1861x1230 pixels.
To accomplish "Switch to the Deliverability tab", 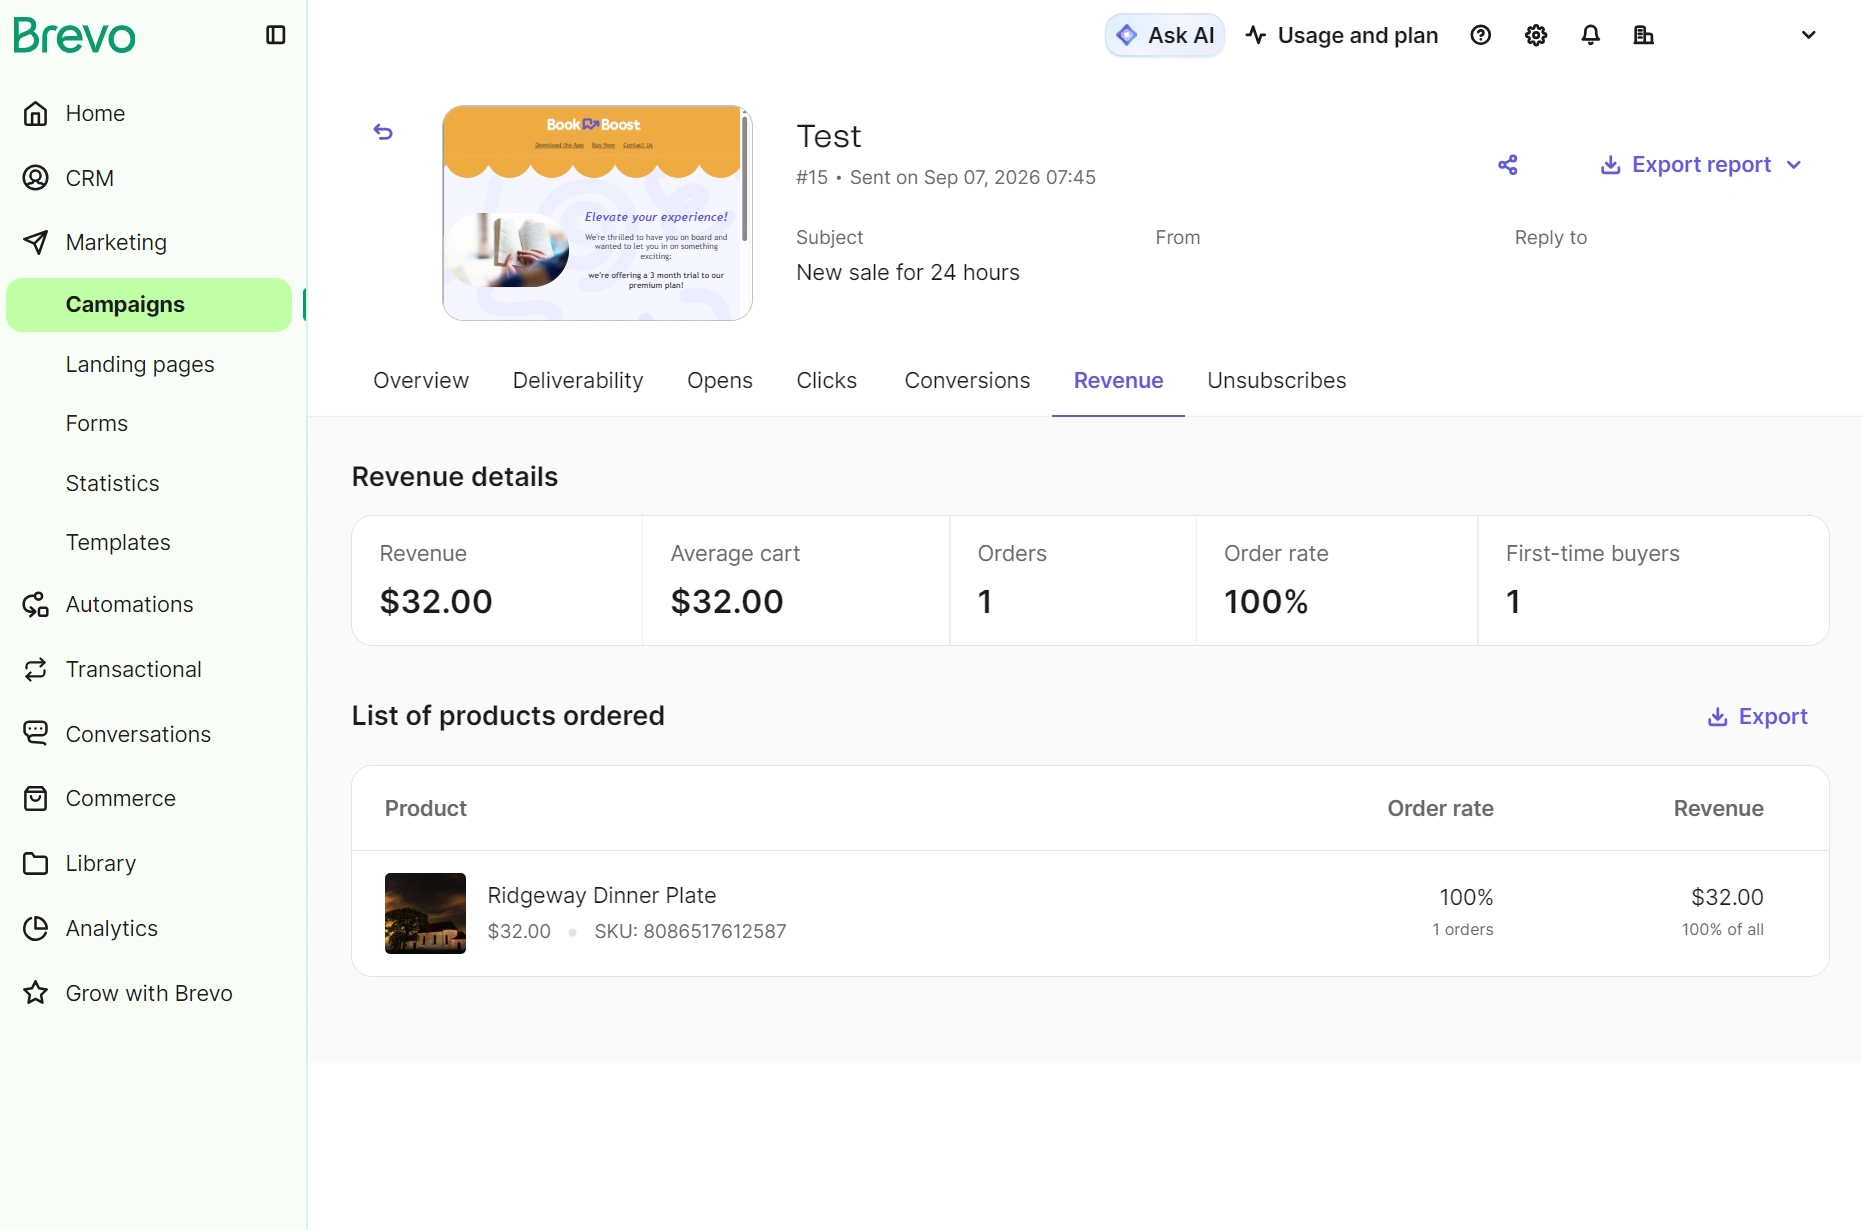I will [x=578, y=381].
